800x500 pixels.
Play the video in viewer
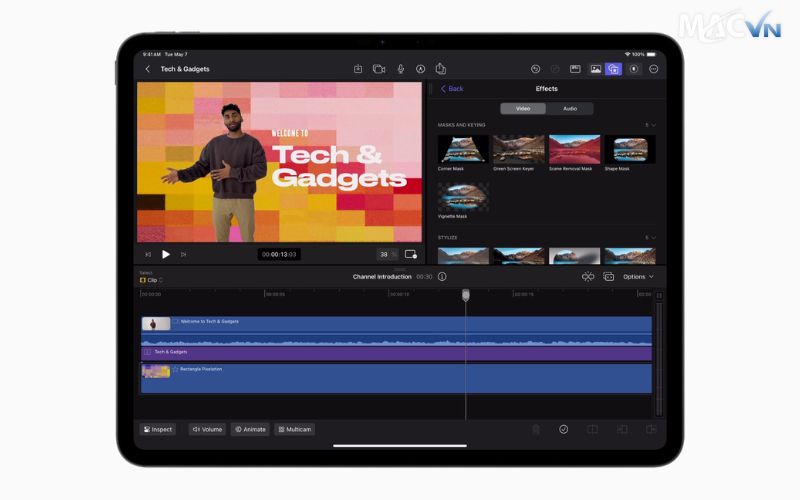click(166, 254)
